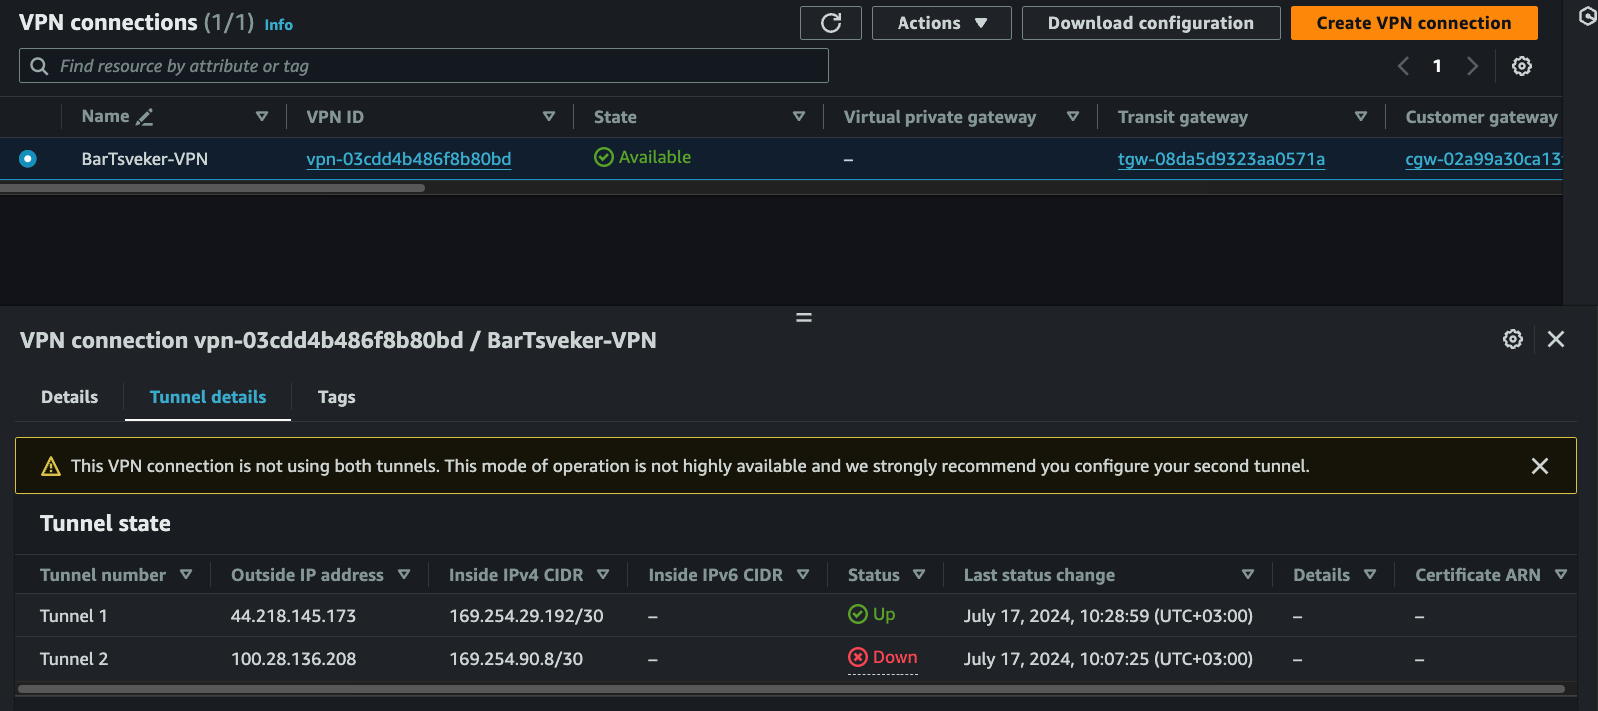
Task: Click Create VPN connection button
Action: coord(1413,23)
